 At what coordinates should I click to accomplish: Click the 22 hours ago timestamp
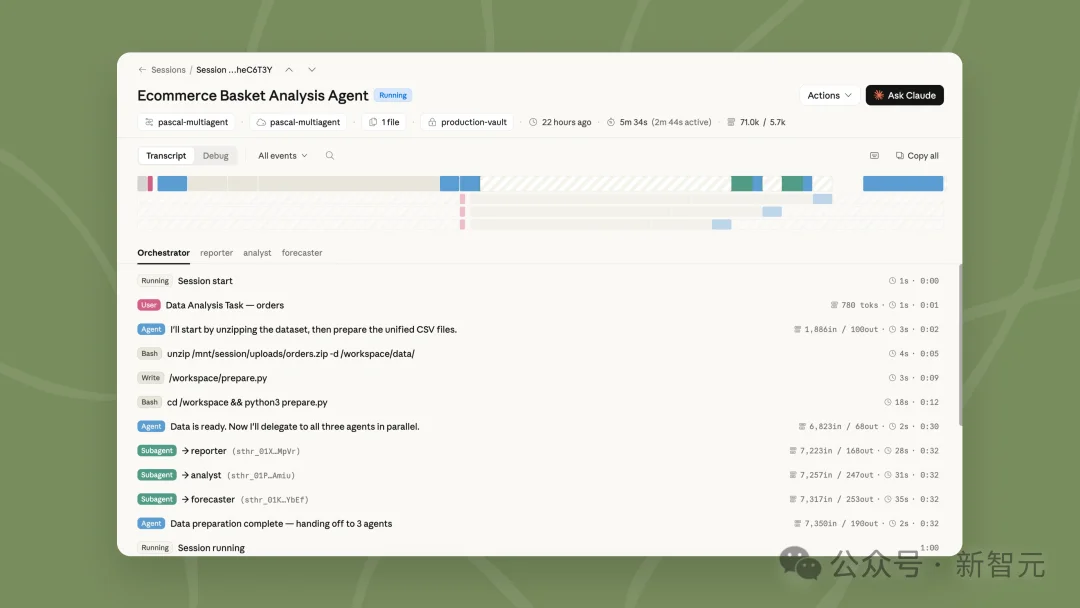(560, 122)
